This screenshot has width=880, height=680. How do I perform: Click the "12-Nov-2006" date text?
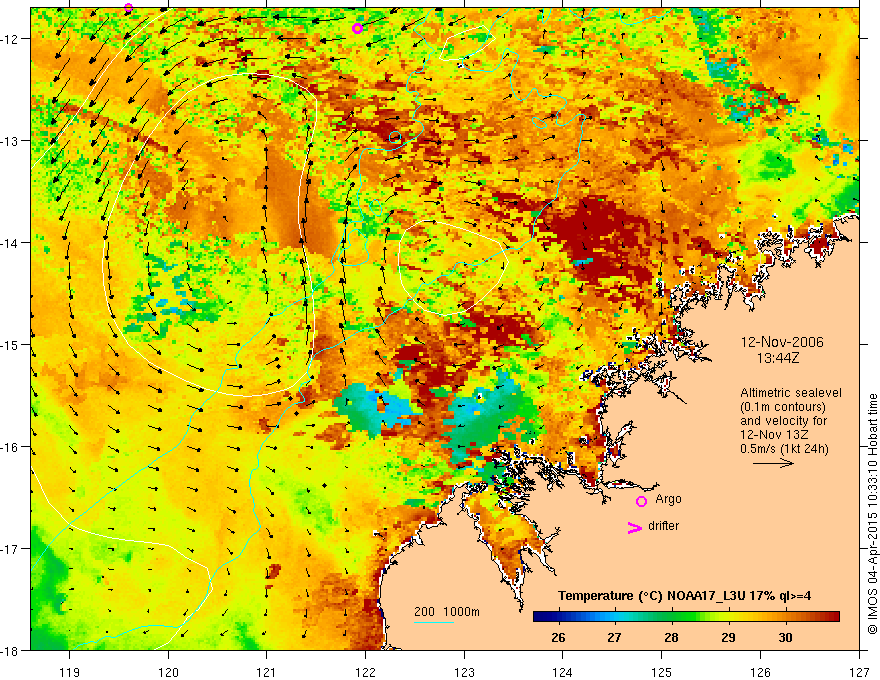pos(782,342)
